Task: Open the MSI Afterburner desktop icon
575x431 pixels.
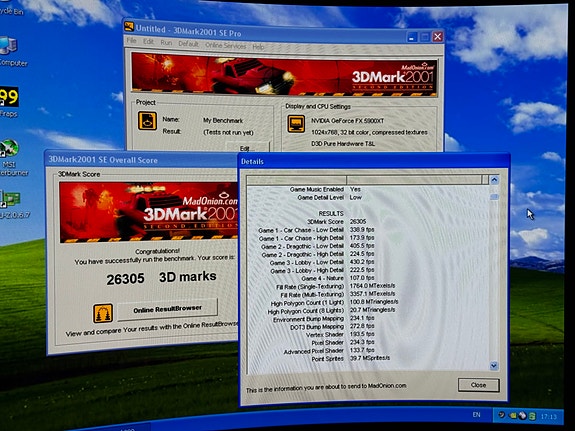Action: 9,149
